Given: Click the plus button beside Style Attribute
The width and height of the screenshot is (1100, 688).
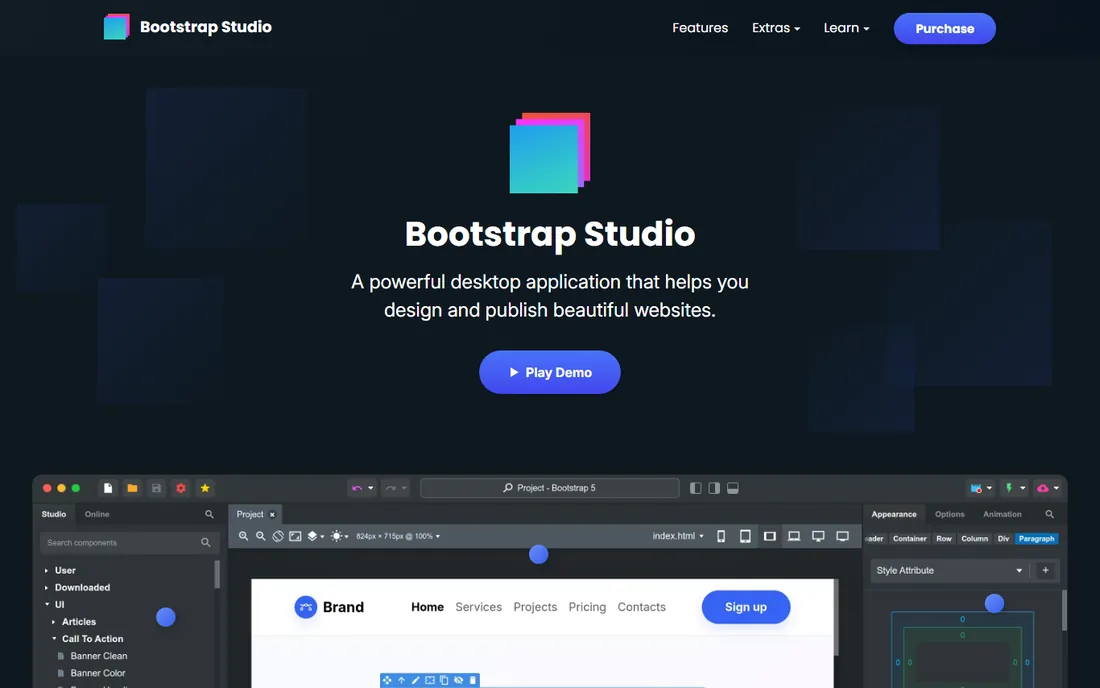Looking at the screenshot, I should click(1045, 570).
